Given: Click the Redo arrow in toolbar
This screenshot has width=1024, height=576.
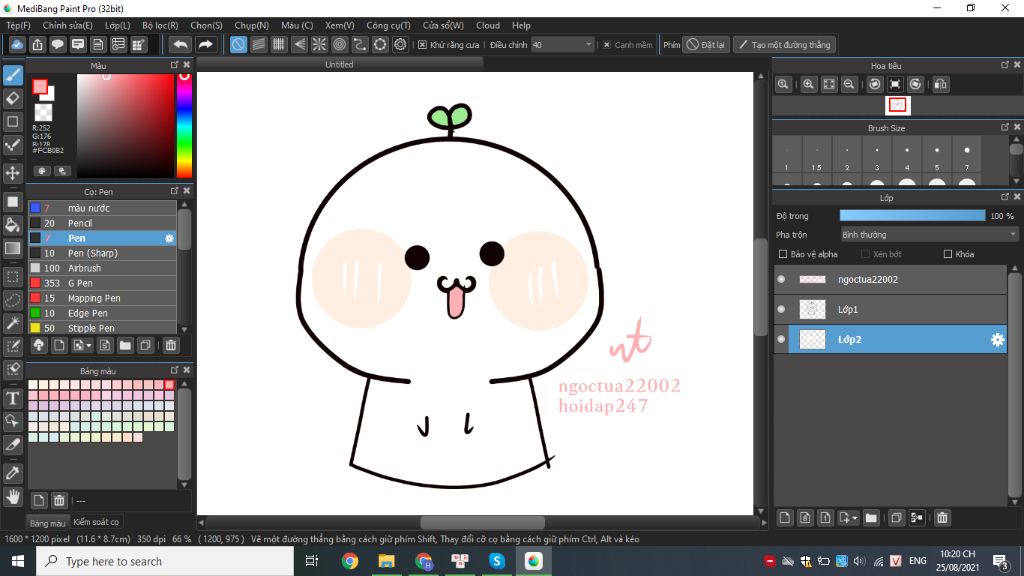Looking at the screenshot, I should point(205,44).
